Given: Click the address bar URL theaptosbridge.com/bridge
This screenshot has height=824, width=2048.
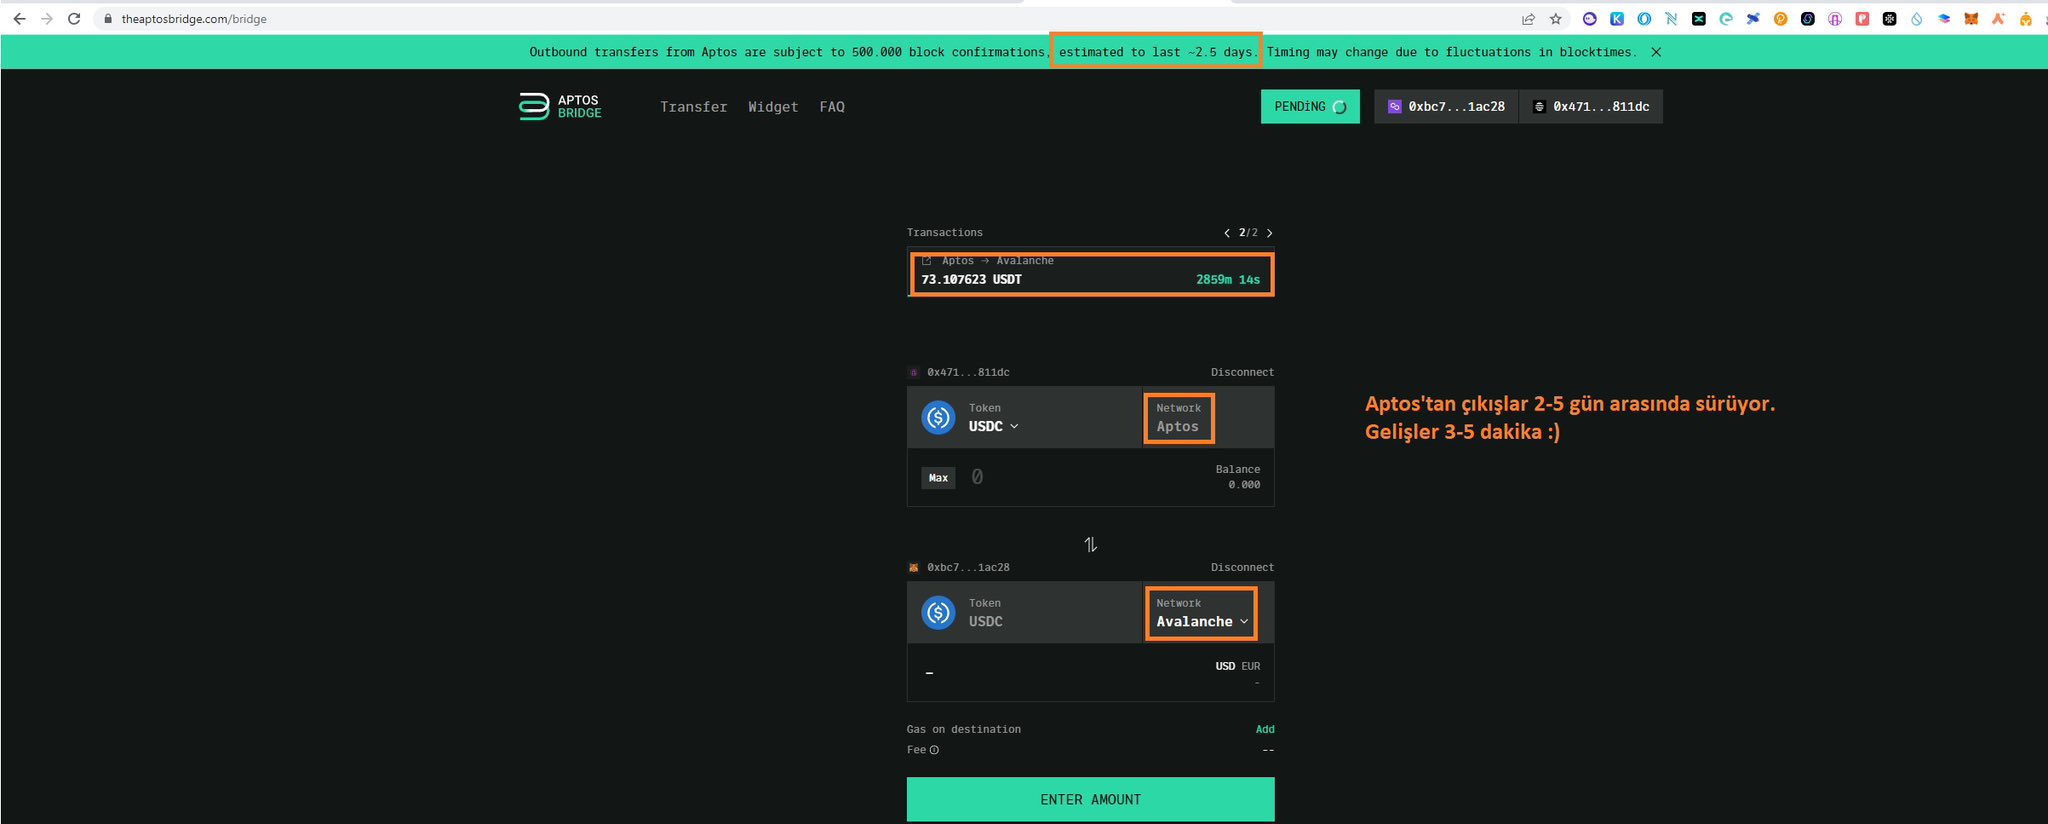Looking at the screenshot, I should tap(194, 19).
